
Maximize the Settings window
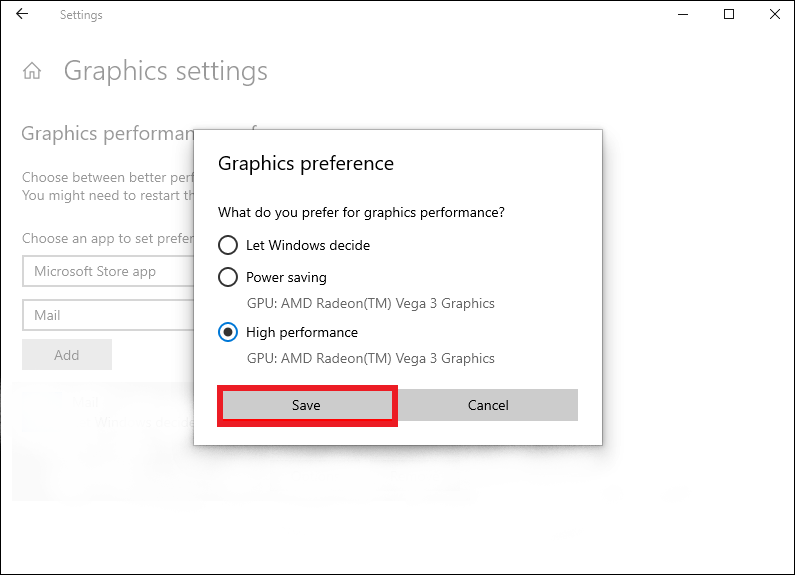coord(729,15)
